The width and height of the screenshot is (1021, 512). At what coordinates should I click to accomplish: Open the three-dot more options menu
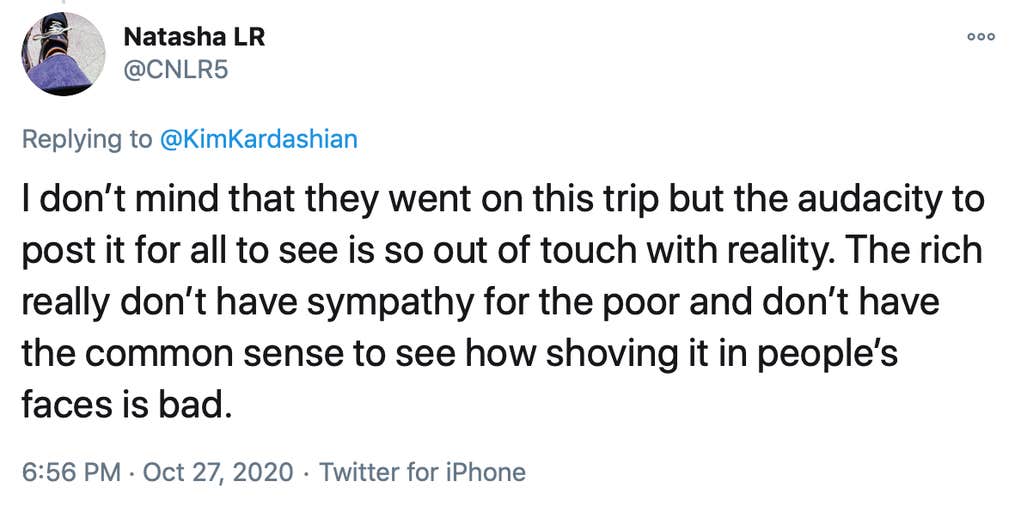click(982, 36)
